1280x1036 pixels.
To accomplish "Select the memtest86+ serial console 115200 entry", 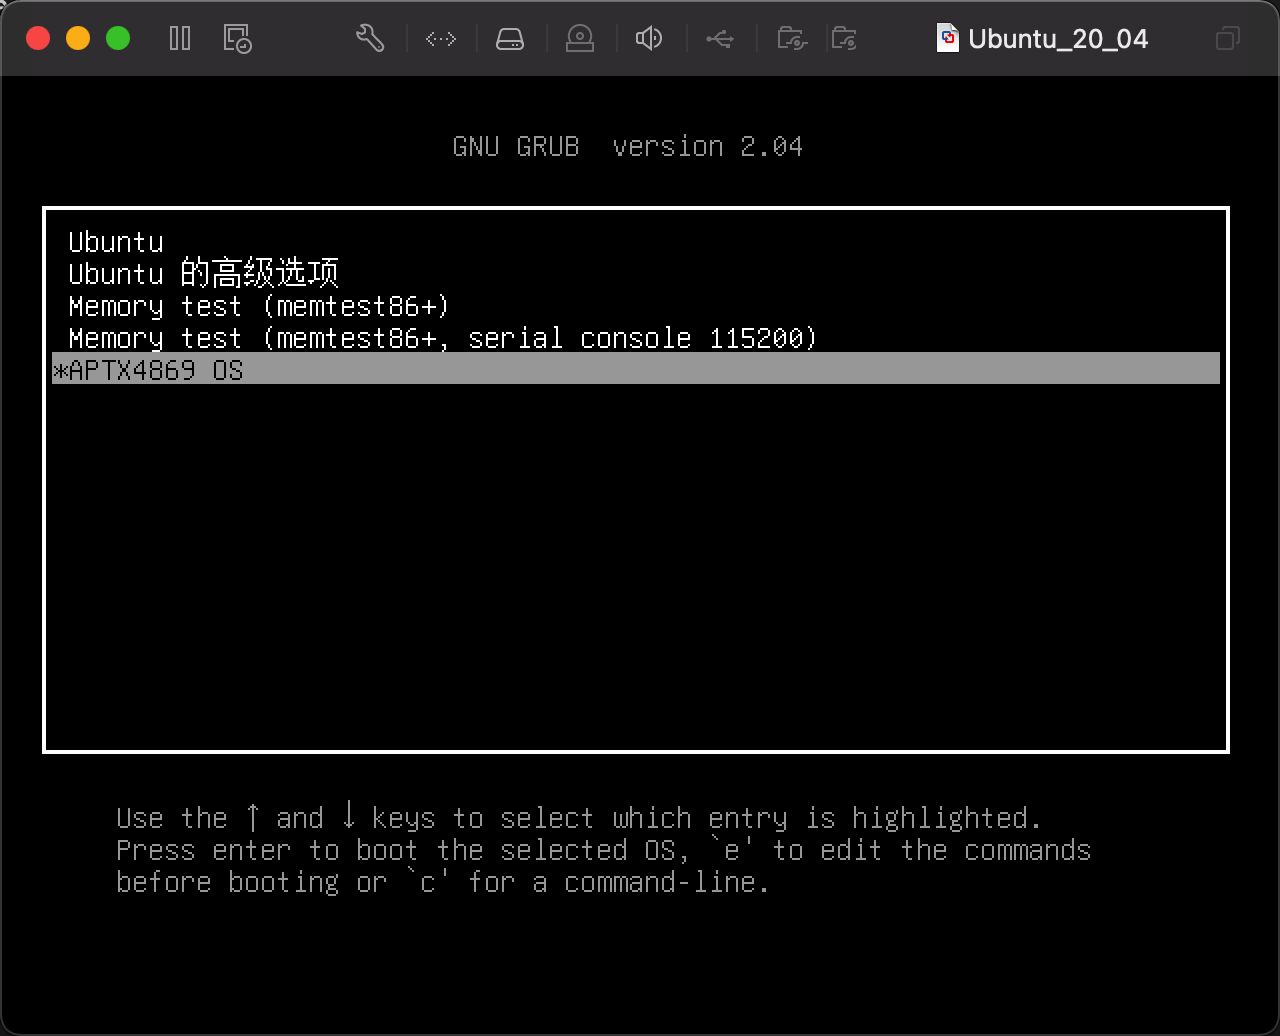I will tap(636, 338).
